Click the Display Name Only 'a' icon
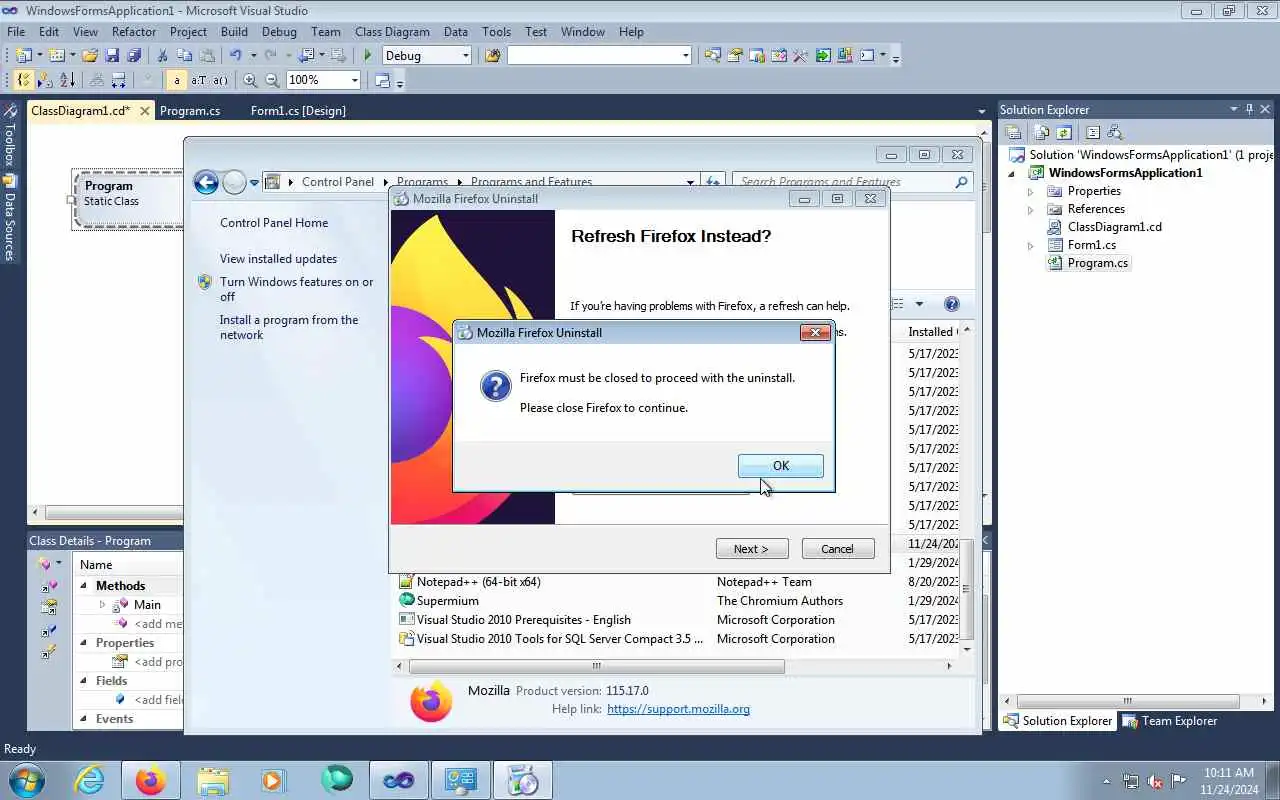Viewport: 1280px width, 800px height. (177, 80)
